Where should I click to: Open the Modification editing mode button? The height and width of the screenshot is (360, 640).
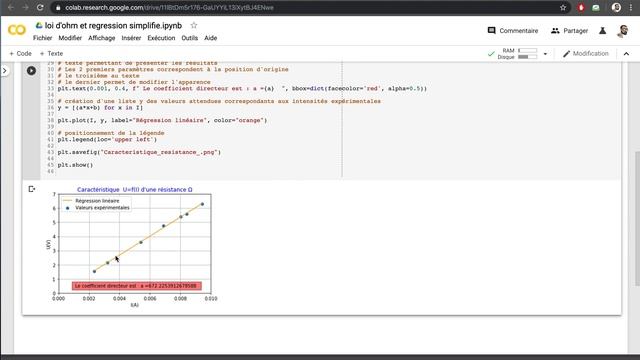click(586, 53)
